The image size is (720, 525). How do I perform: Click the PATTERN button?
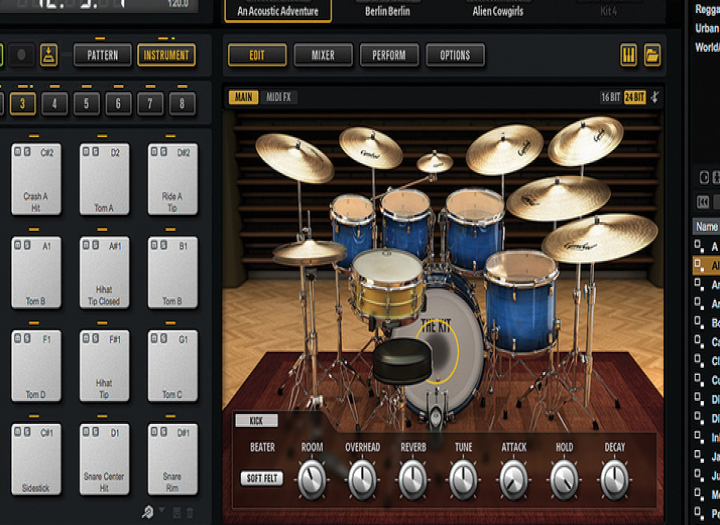click(103, 55)
